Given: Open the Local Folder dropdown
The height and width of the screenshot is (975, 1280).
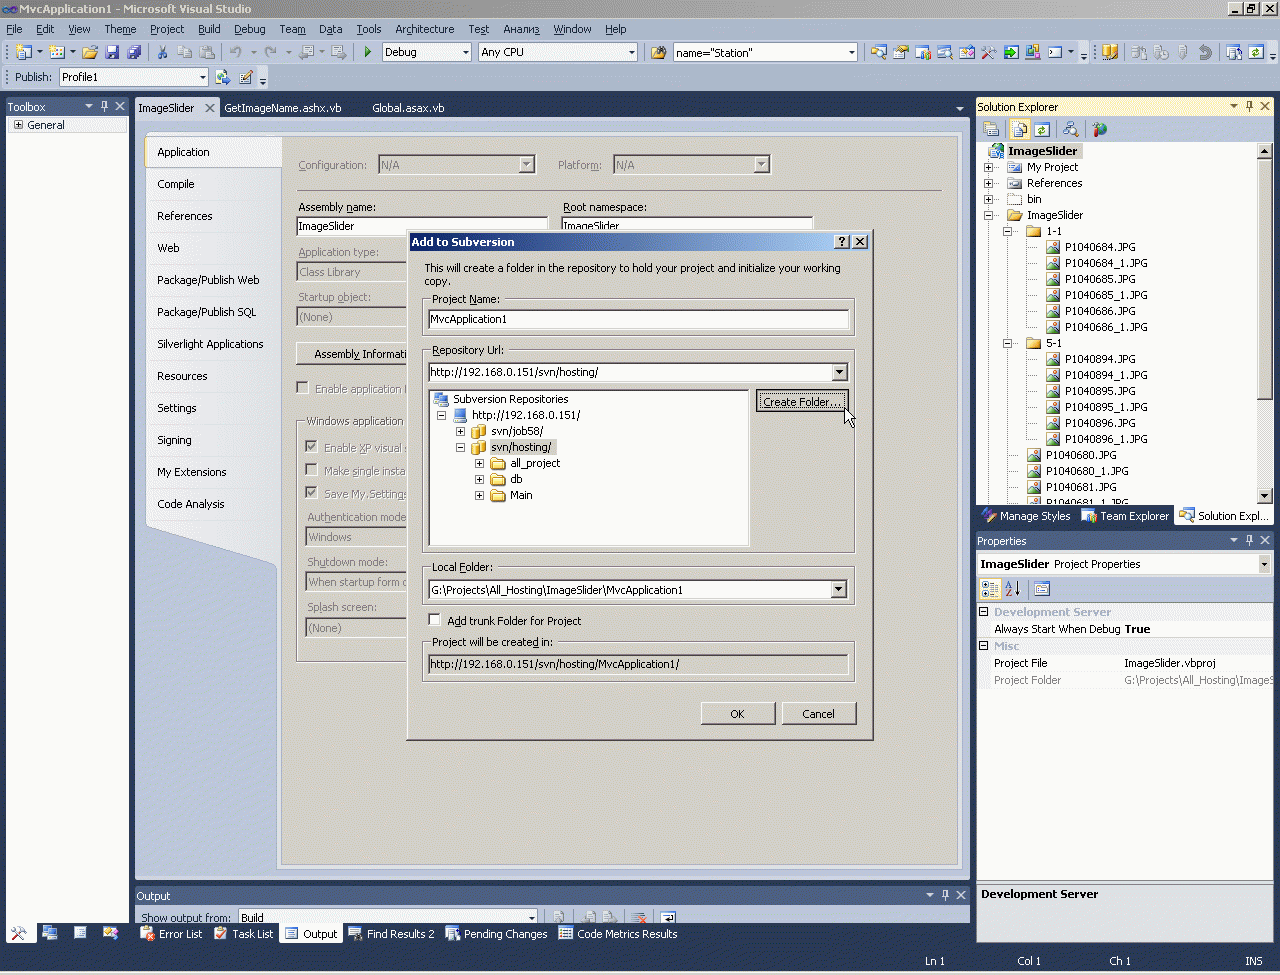Looking at the screenshot, I should (x=839, y=590).
